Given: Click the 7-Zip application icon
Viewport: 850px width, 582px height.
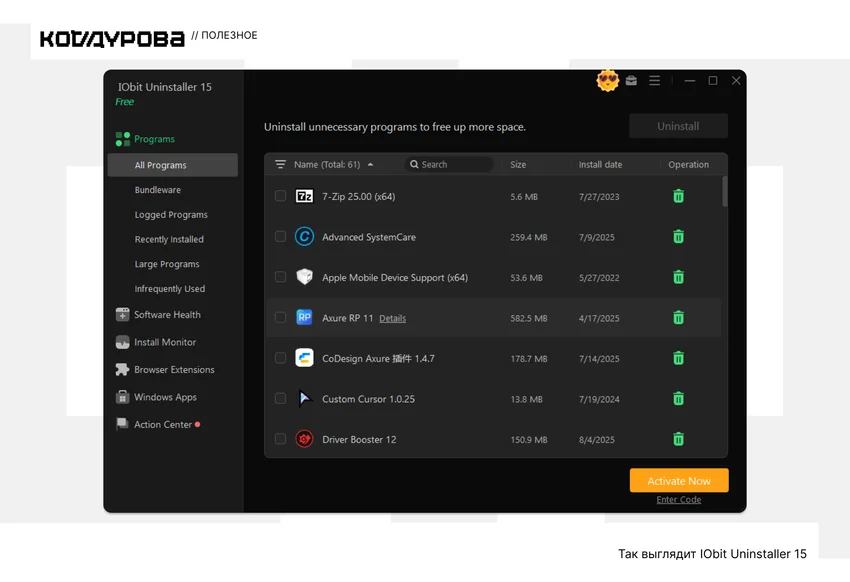Looking at the screenshot, I should (304, 196).
